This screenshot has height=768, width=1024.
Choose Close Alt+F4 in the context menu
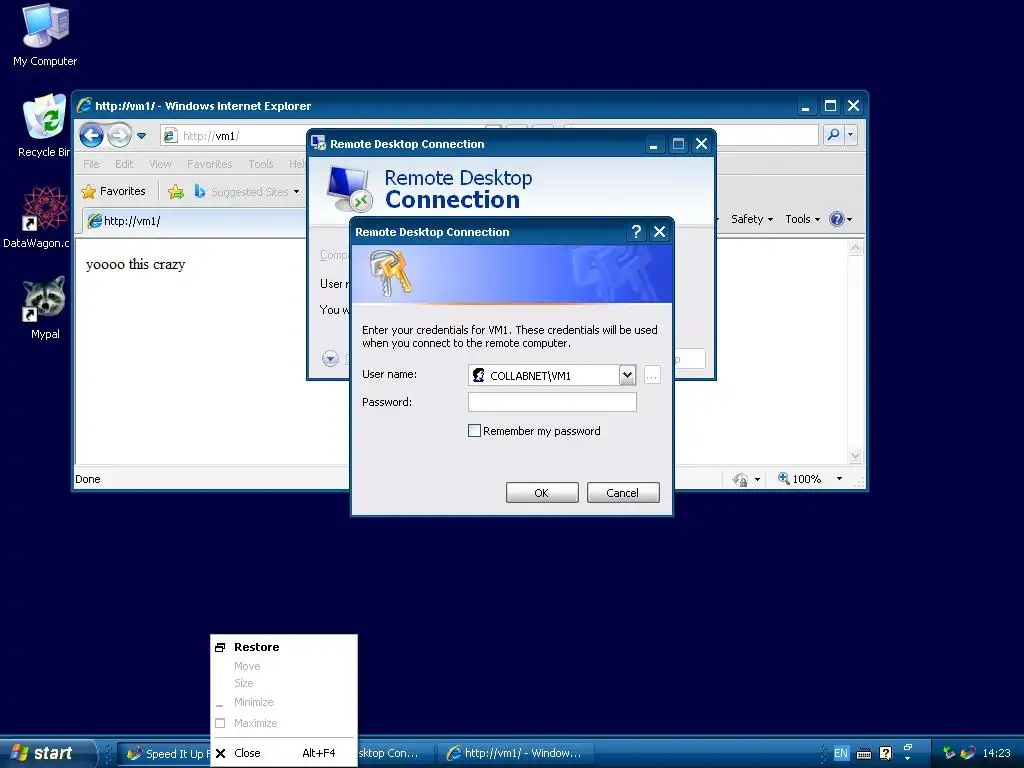tap(284, 753)
